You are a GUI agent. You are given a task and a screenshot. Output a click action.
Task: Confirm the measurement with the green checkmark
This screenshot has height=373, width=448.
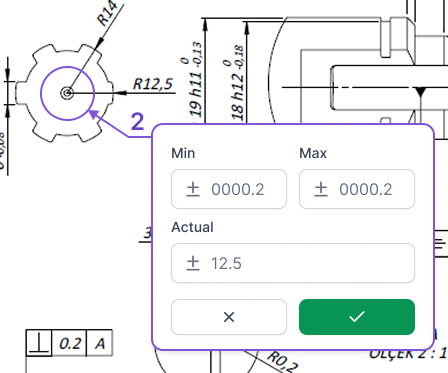pyautogui.click(x=357, y=317)
